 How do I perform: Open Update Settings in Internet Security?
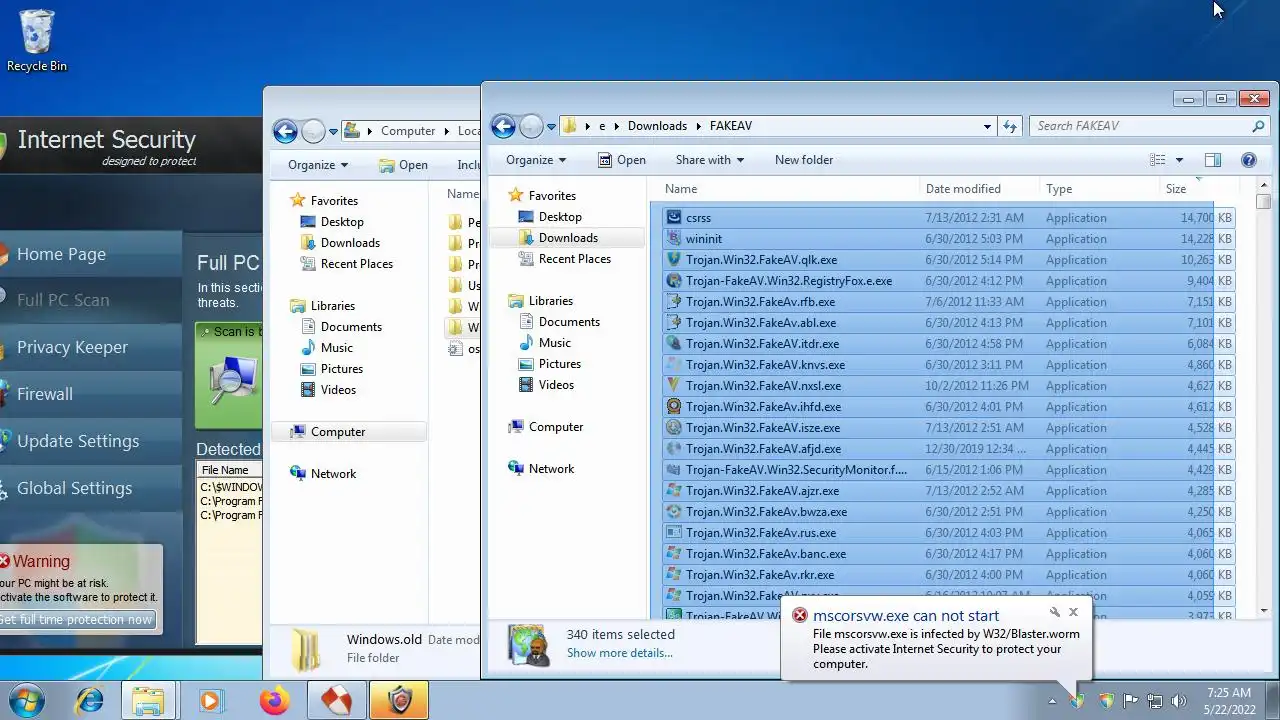pyautogui.click(x=78, y=441)
